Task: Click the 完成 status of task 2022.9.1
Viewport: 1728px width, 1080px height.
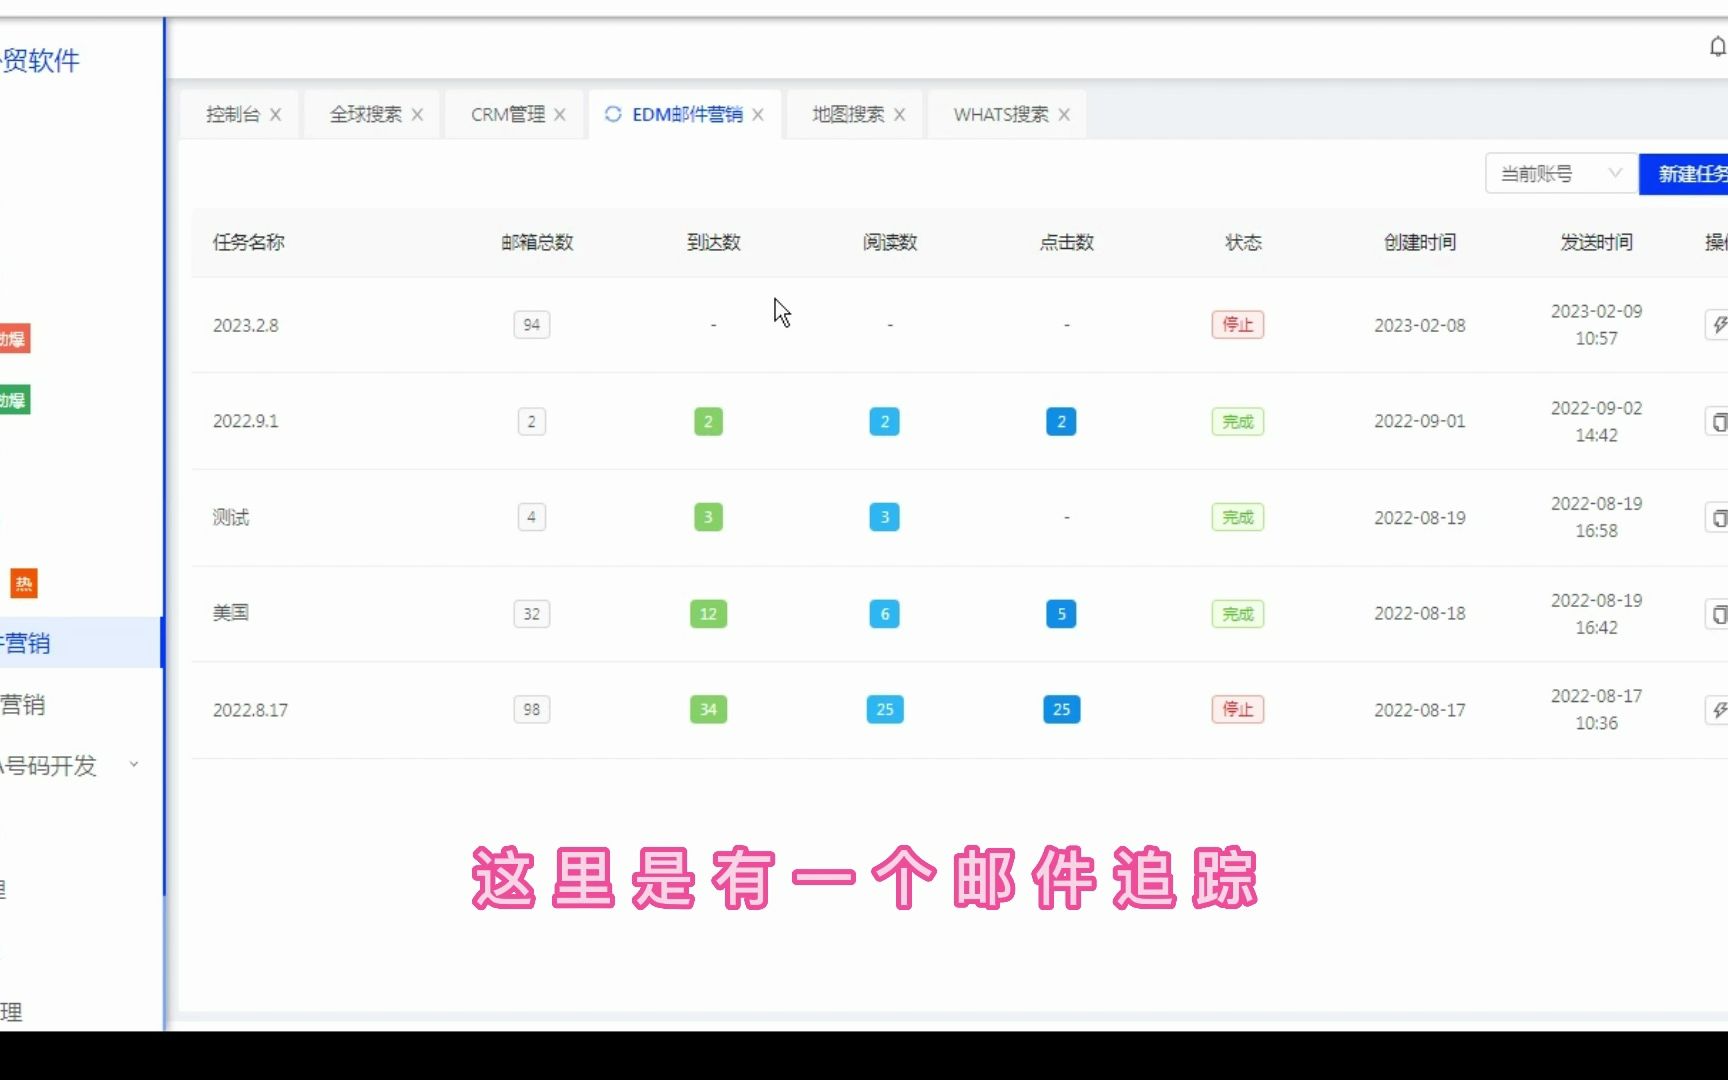Action: pos(1238,422)
